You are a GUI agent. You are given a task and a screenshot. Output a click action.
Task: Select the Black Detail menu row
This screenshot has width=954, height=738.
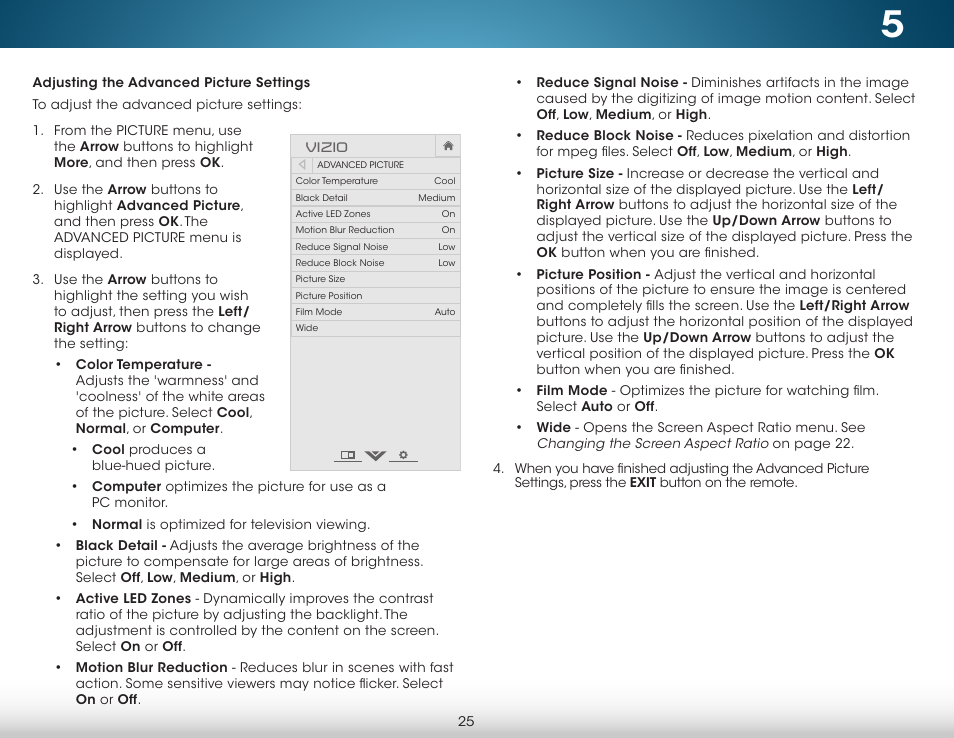tap(375, 198)
